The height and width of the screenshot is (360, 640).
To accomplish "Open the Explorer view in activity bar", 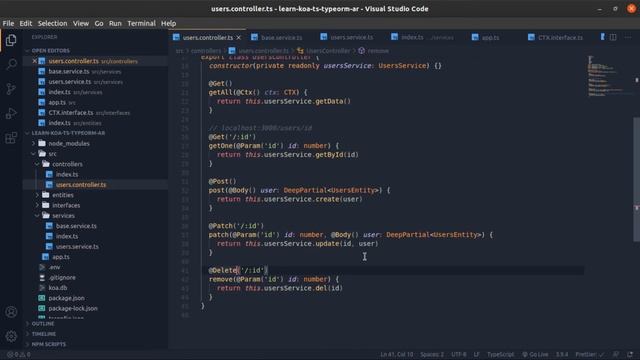I will (x=11, y=40).
